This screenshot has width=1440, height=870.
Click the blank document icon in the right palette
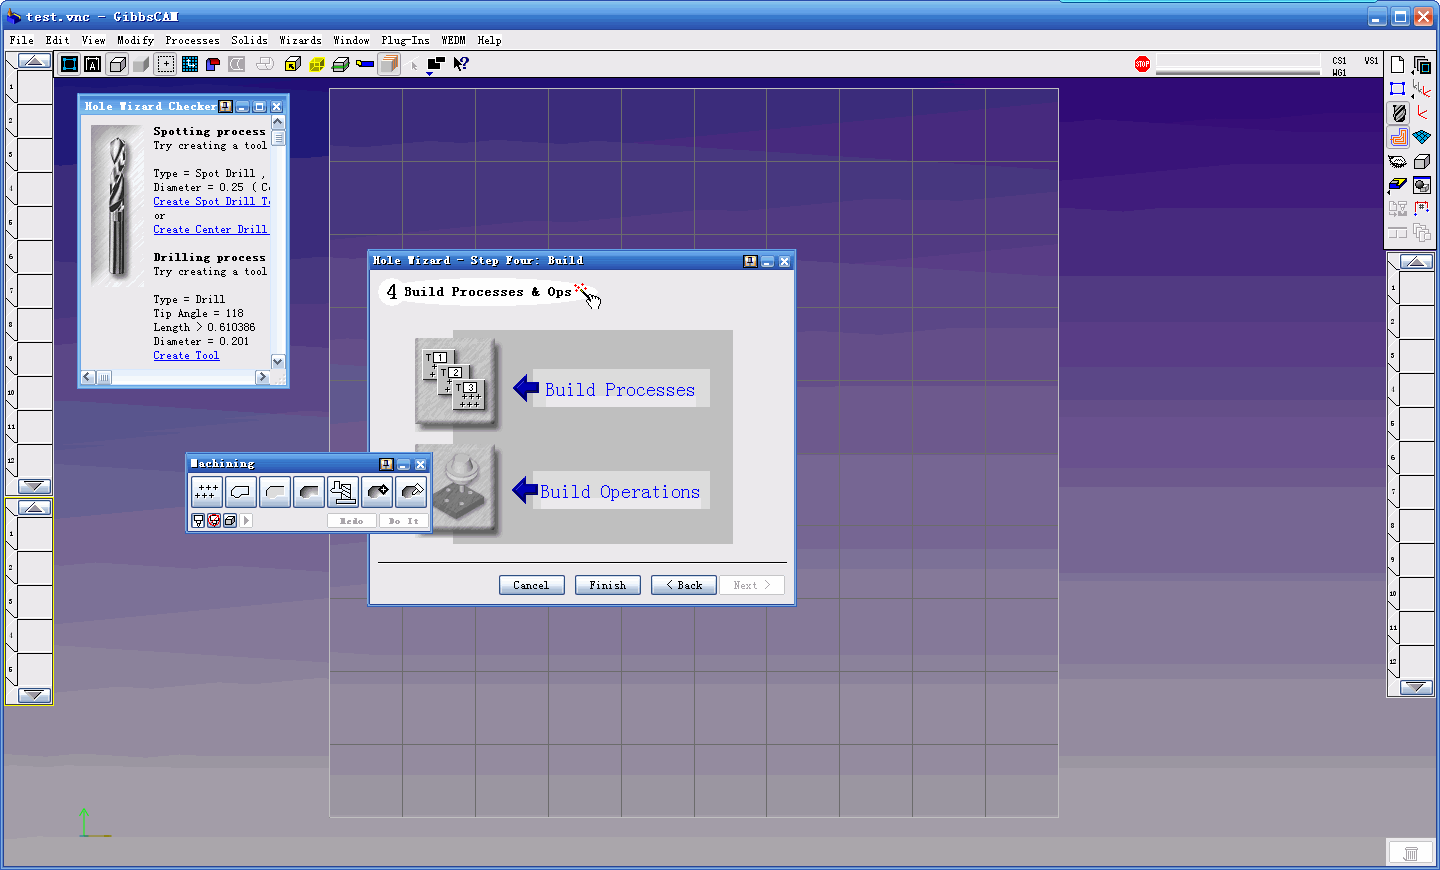[x=1398, y=65]
